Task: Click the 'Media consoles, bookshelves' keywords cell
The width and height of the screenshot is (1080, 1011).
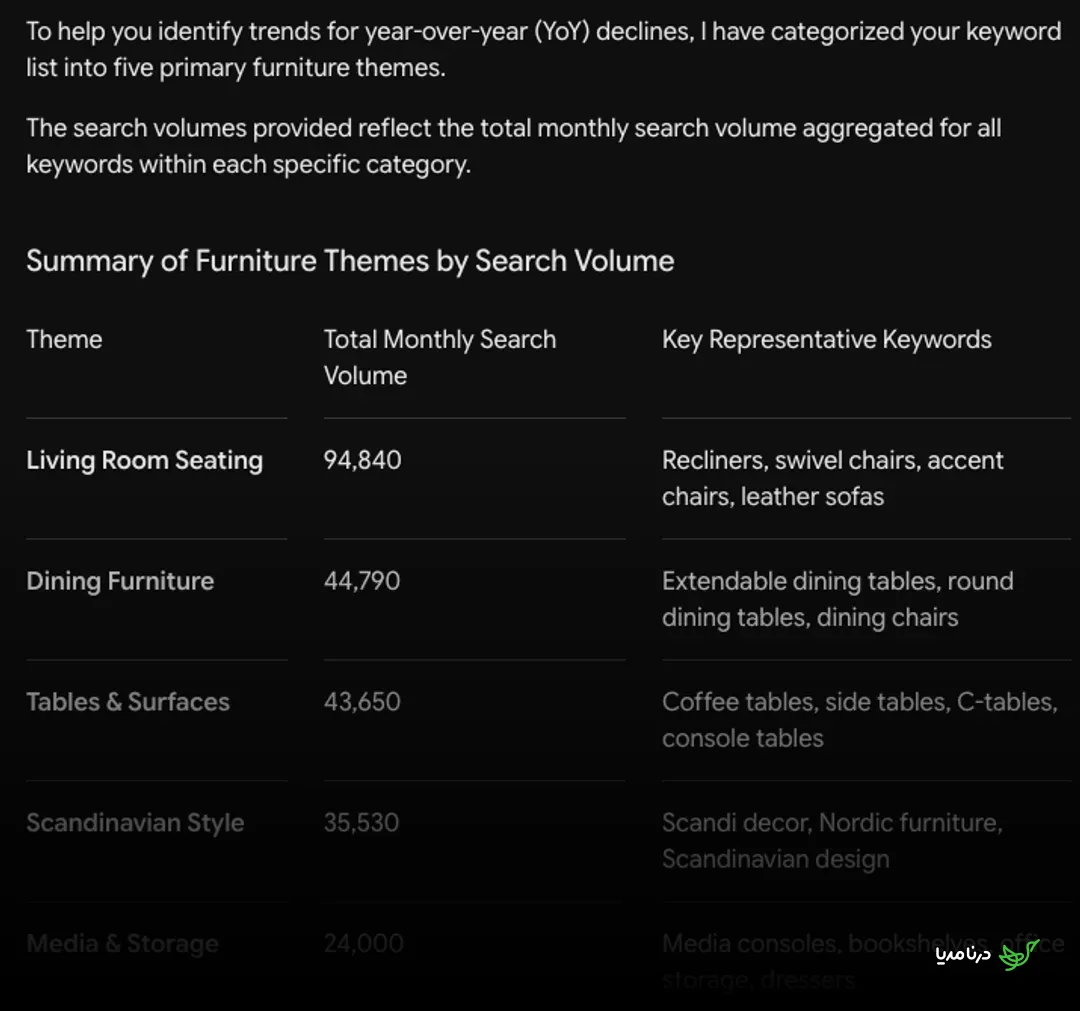Action: click(x=862, y=961)
